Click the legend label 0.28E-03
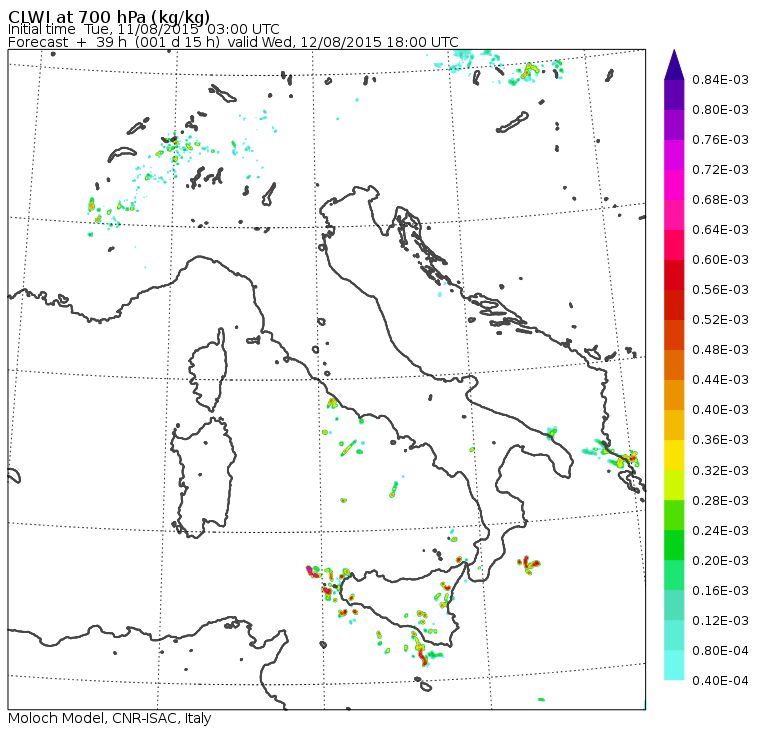The image size is (760, 731). 720,500
